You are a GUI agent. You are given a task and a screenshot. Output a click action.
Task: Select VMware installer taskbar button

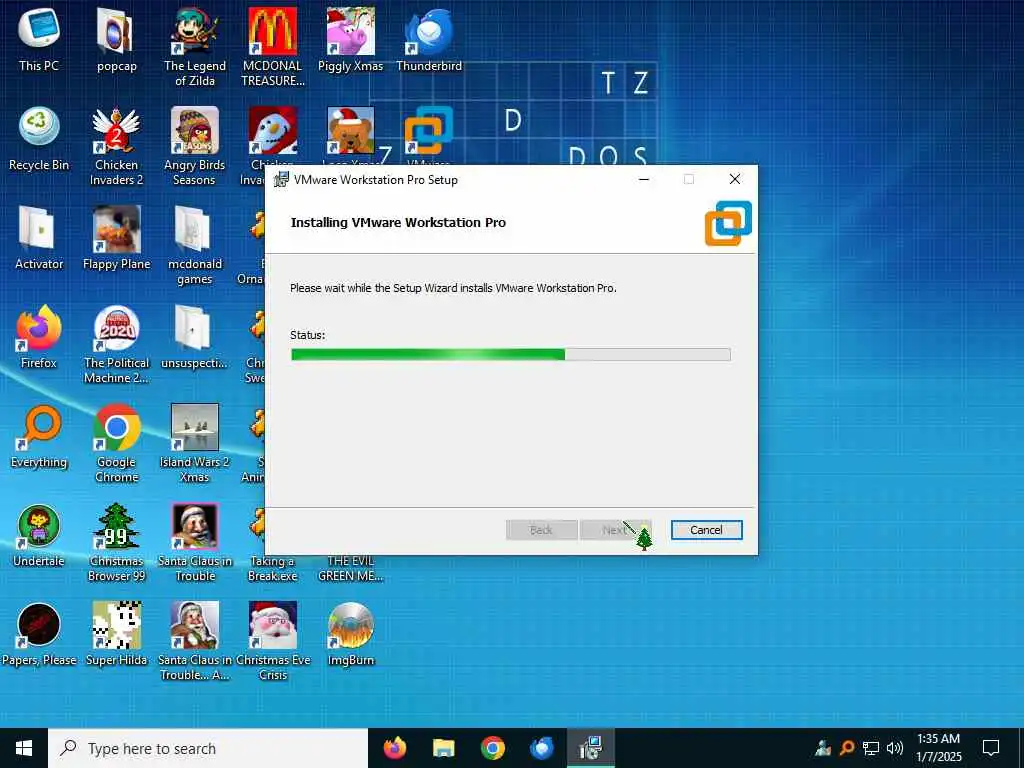coord(590,748)
